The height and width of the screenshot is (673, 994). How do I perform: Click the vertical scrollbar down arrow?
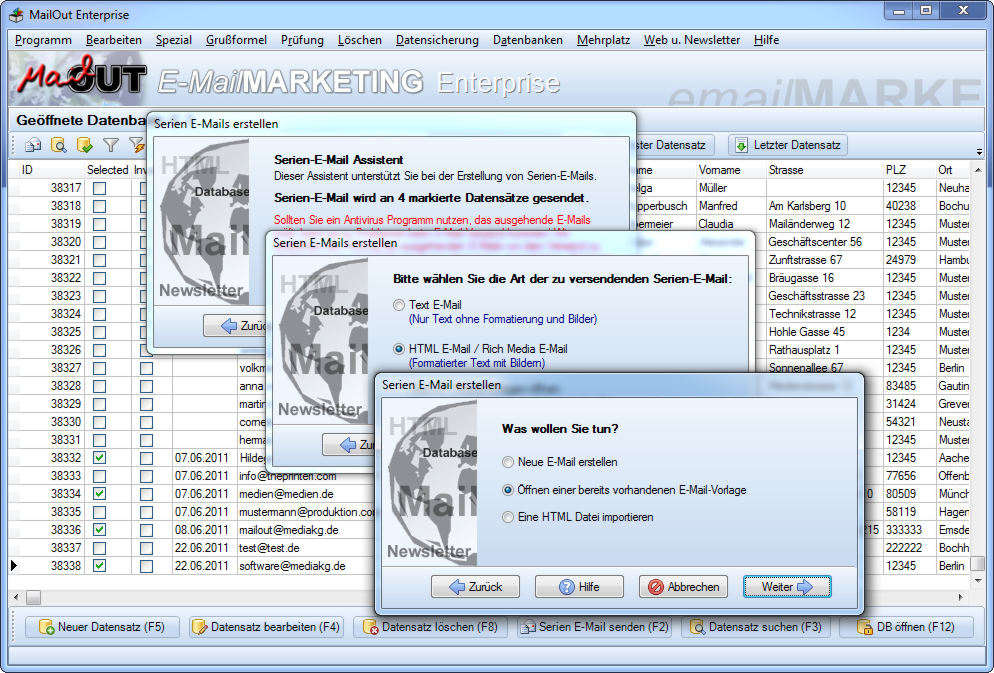pyautogui.click(x=978, y=580)
